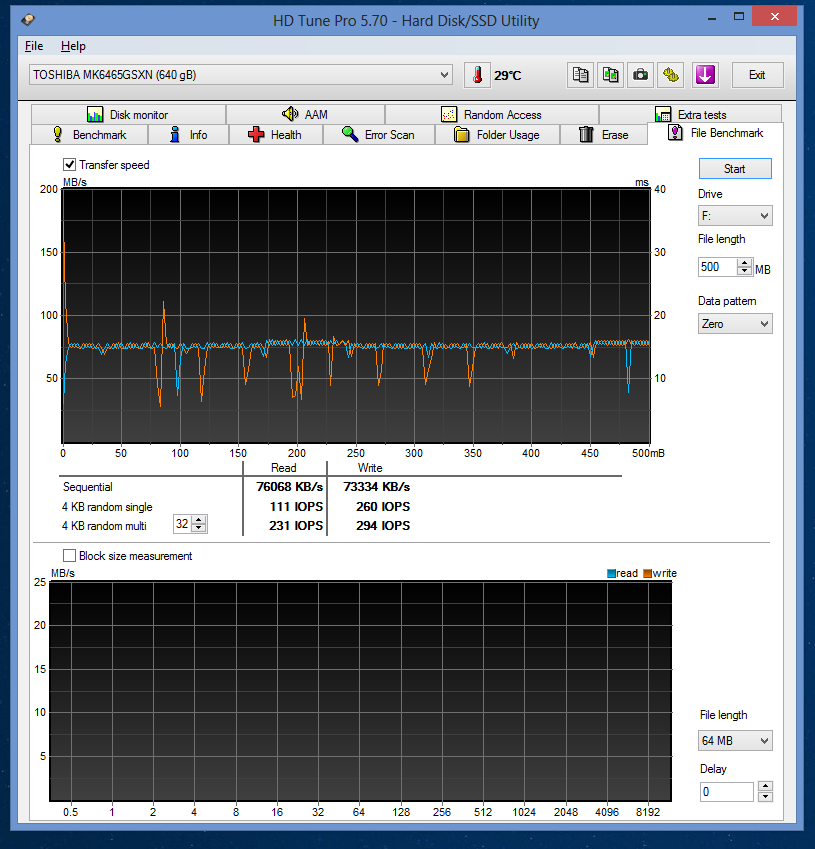This screenshot has height=849, width=815.
Task: Increase the Delay value
Action: [x=765, y=787]
